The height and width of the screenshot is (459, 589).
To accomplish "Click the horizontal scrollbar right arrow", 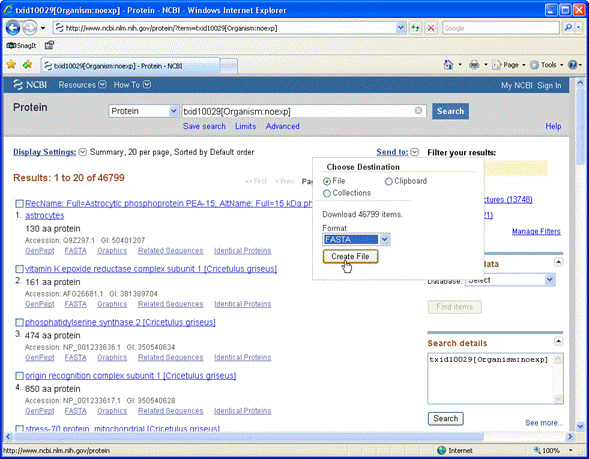I will click(x=570, y=437).
